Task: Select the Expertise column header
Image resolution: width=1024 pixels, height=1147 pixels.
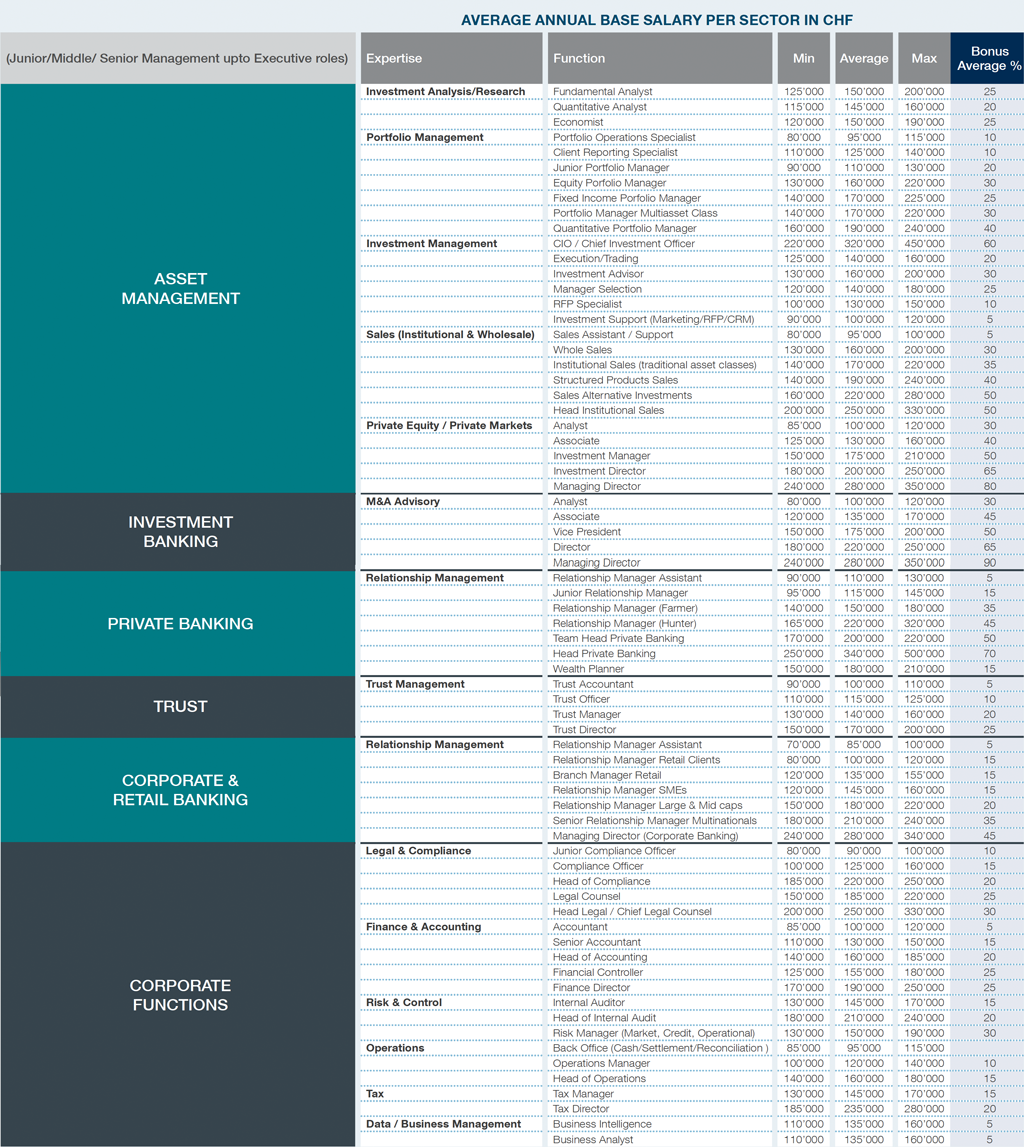Action: [x=451, y=58]
